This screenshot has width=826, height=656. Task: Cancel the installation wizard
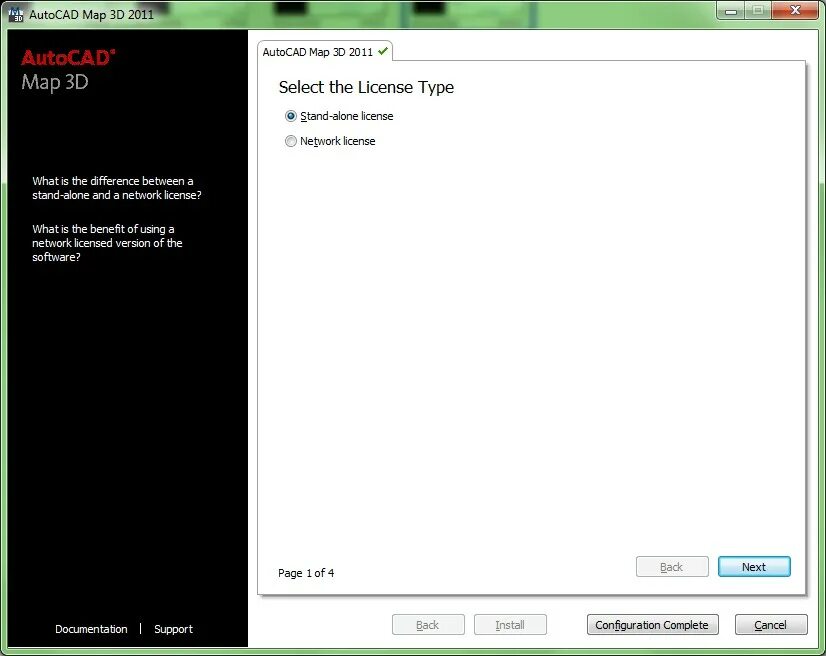coord(771,625)
